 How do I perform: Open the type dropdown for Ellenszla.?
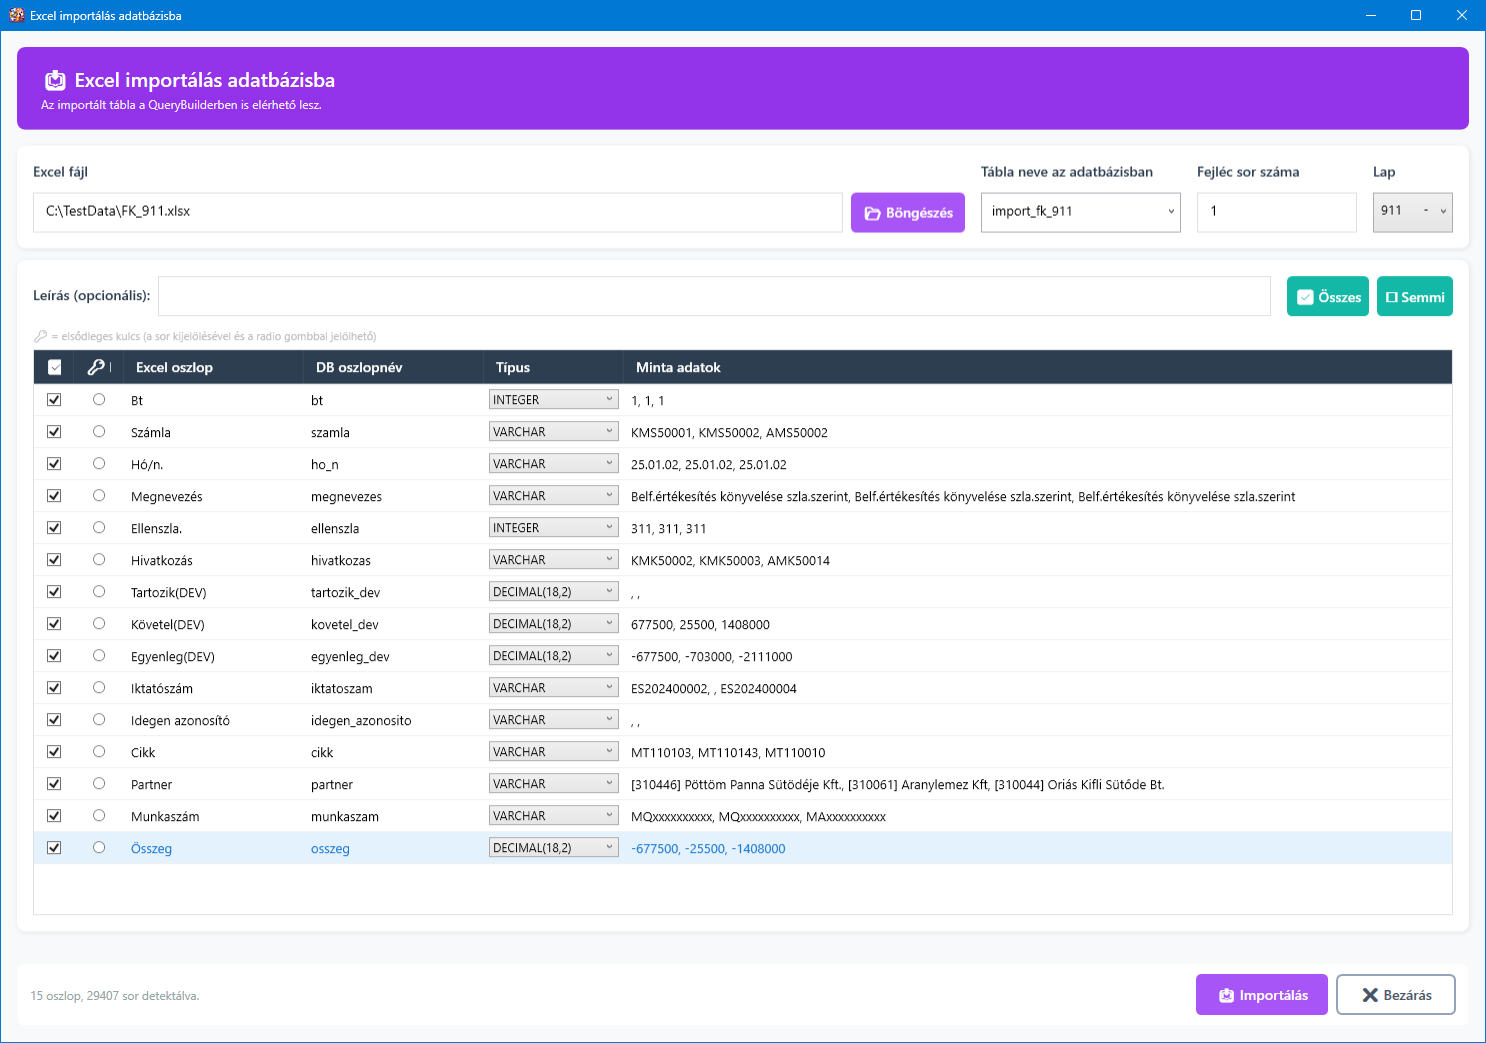point(553,528)
